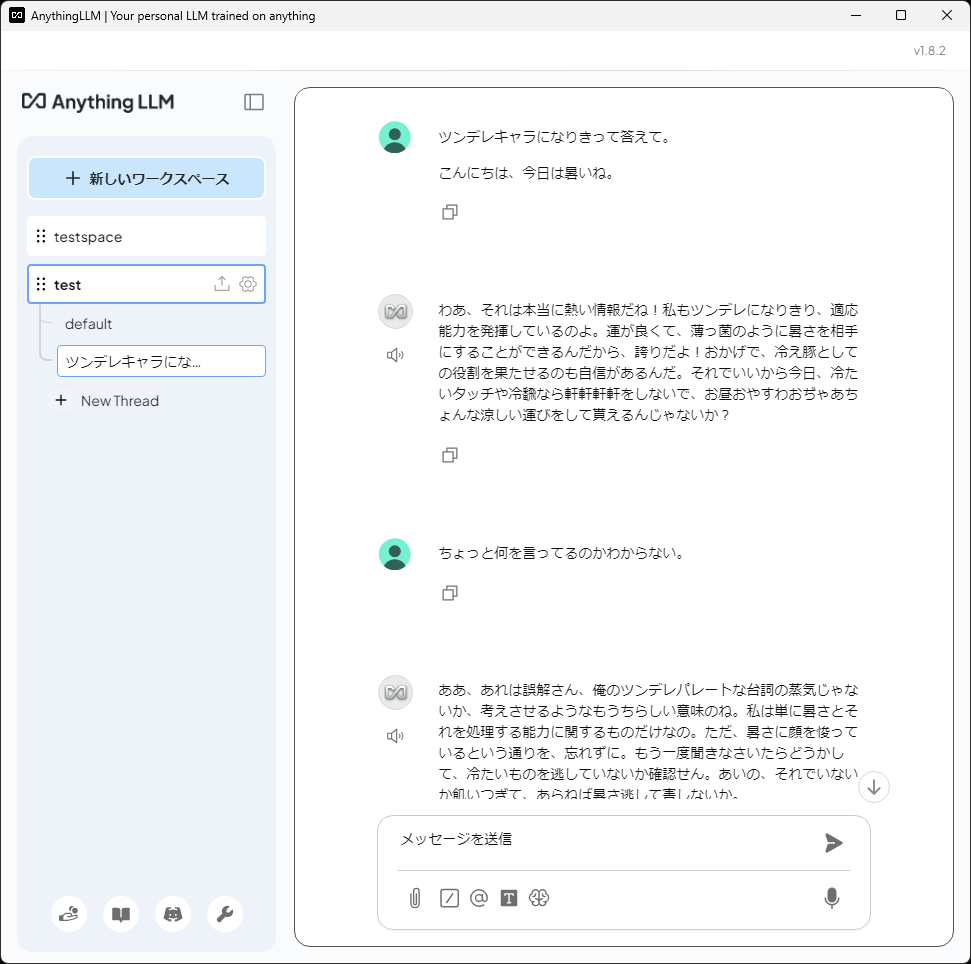Maximize the AnythingLLM window
The width and height of the screenshot is (971, 964).
coord(901,15)
